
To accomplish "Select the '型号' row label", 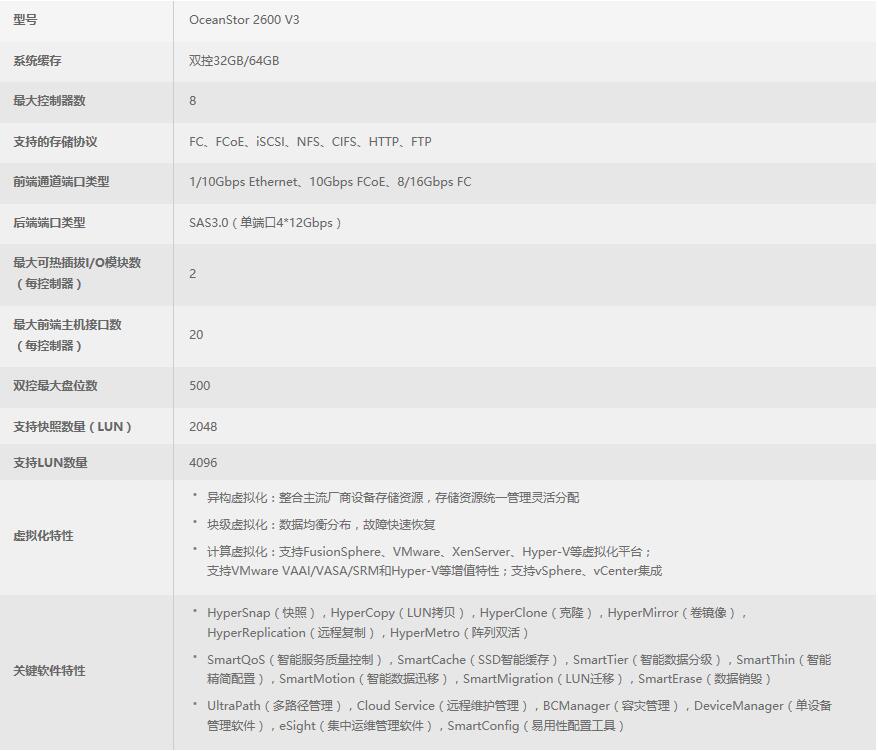I will pos(25,20).
